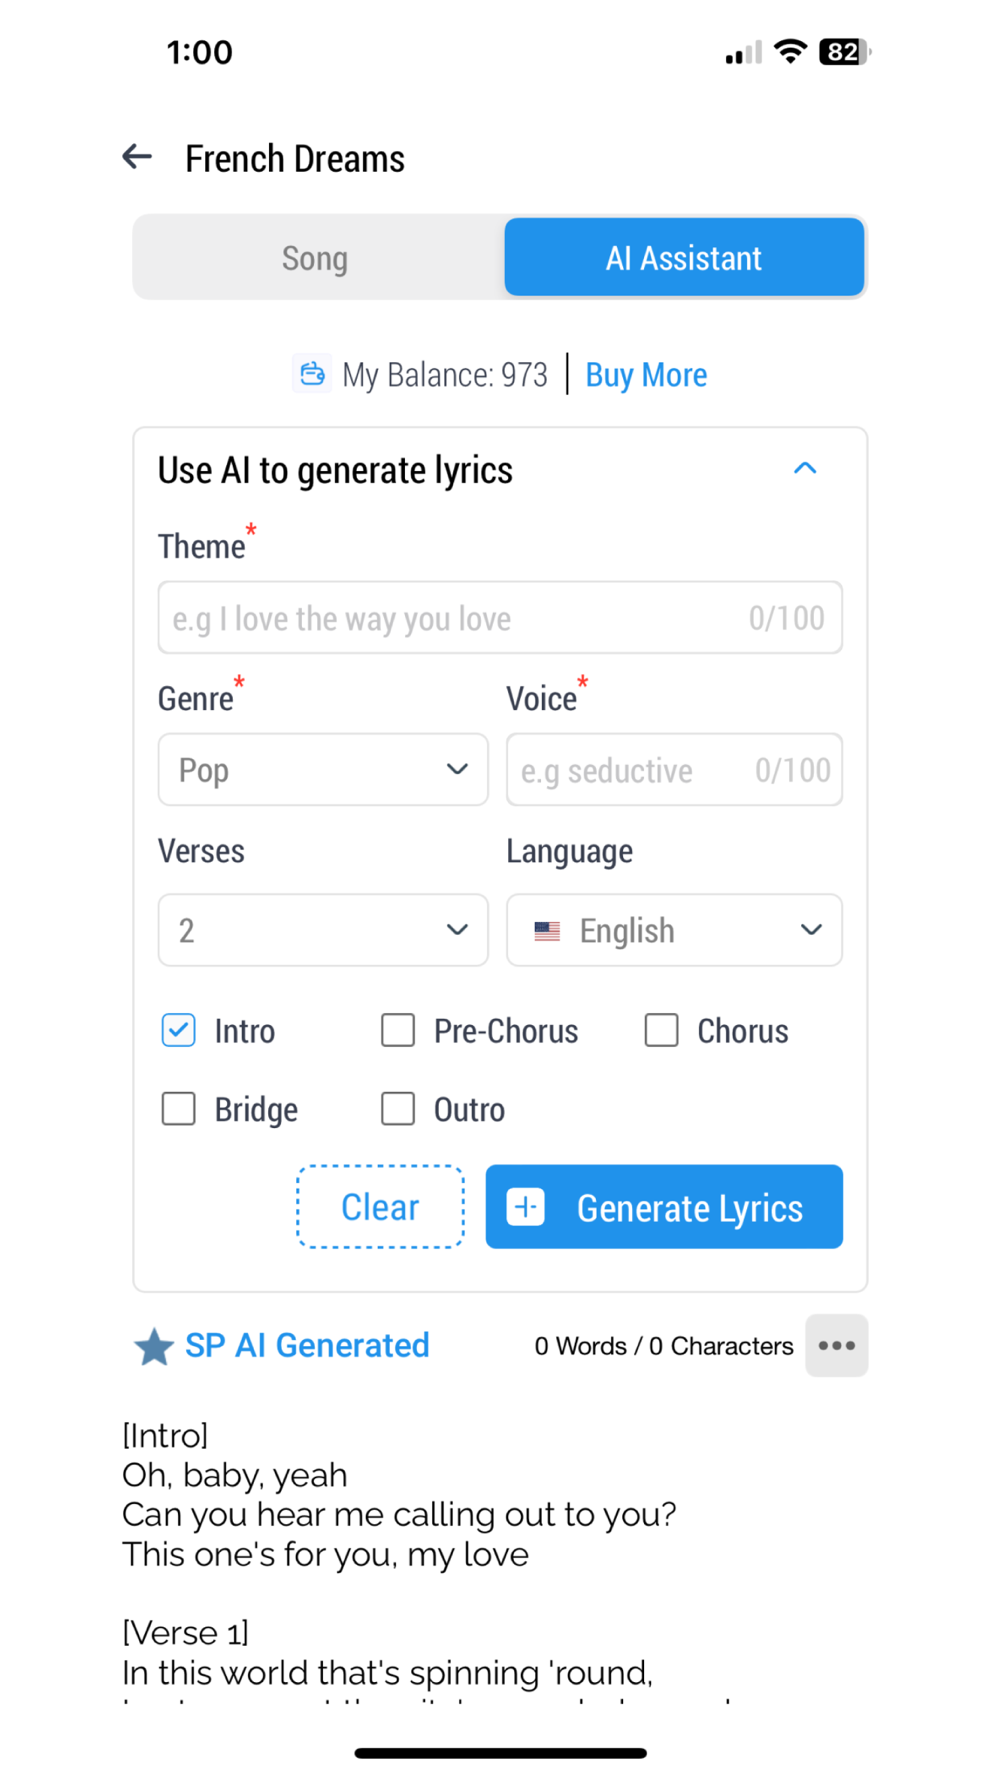Open the Verses dropdown showing 2
The image size is (1000, 1778).
(x=323, y=930)
